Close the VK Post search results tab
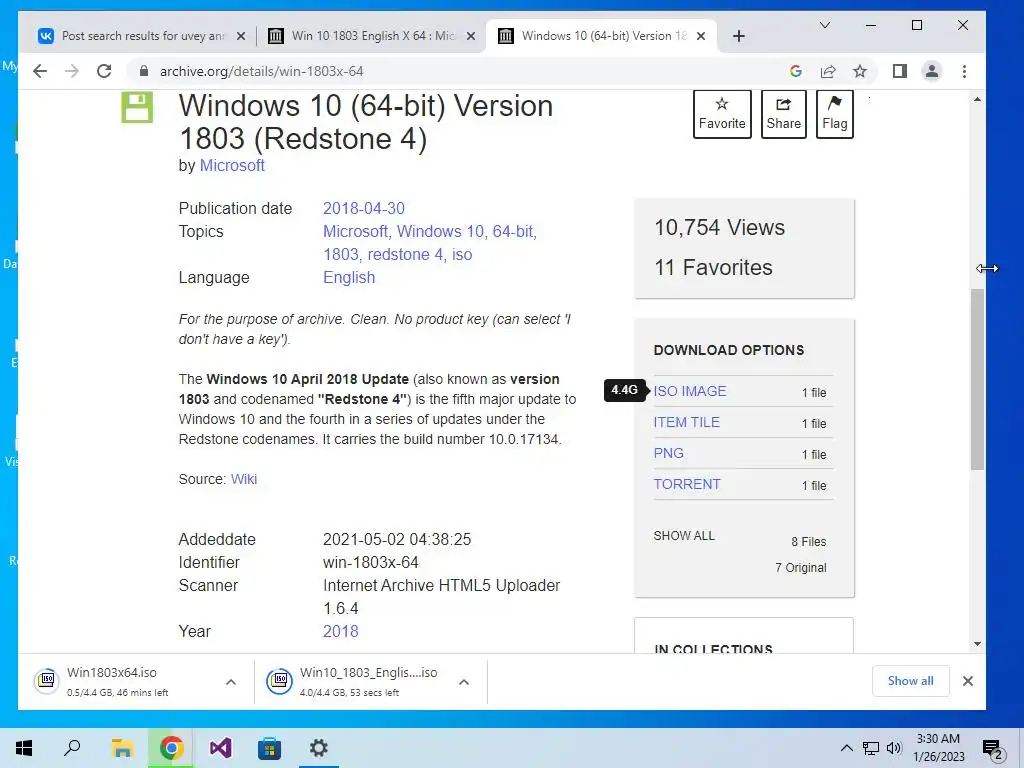The height and width of the screenshot is (768, 1024). point(241,36)
